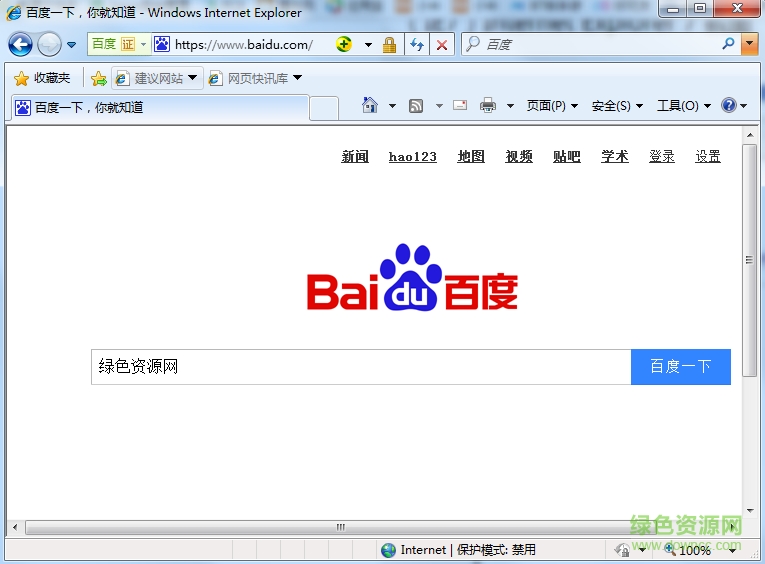Open the 收藏夹 favorites panel
Image resolution: width=765 pixels, height=564 pixels.
coord(42,78)
